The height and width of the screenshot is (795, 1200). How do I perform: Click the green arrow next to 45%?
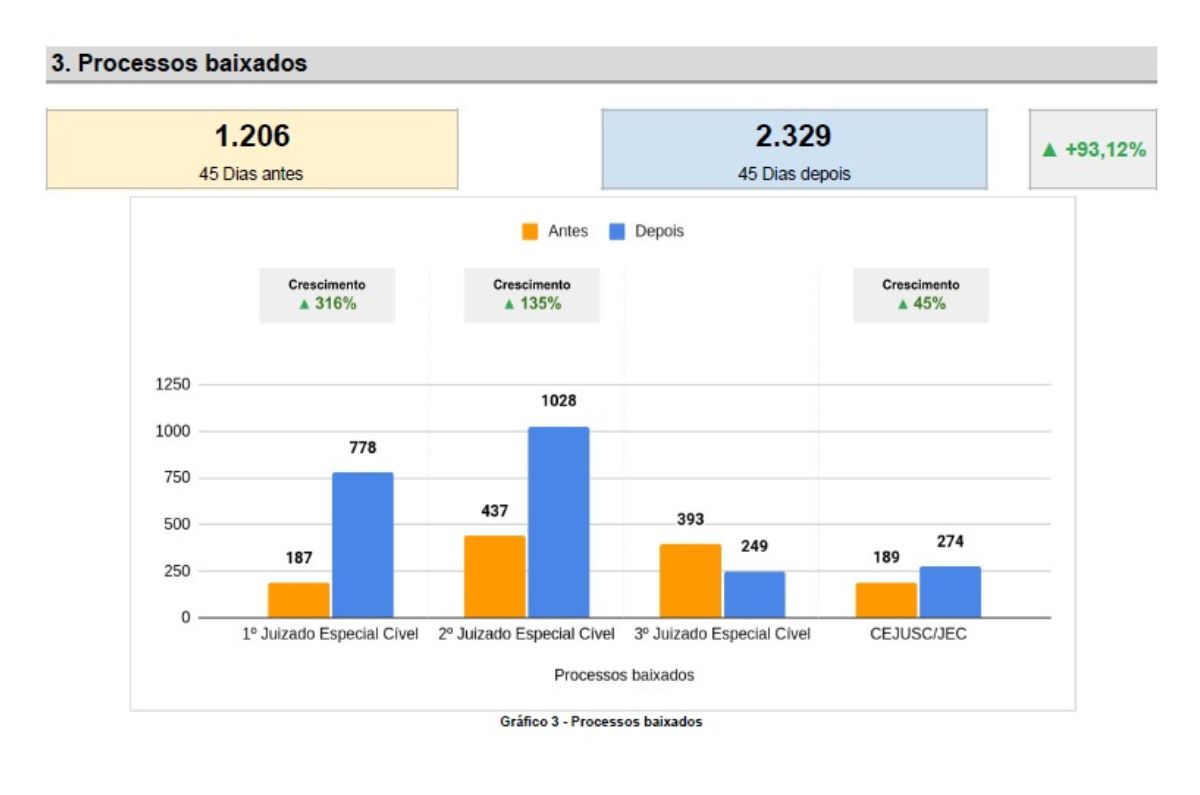point(902,304)
